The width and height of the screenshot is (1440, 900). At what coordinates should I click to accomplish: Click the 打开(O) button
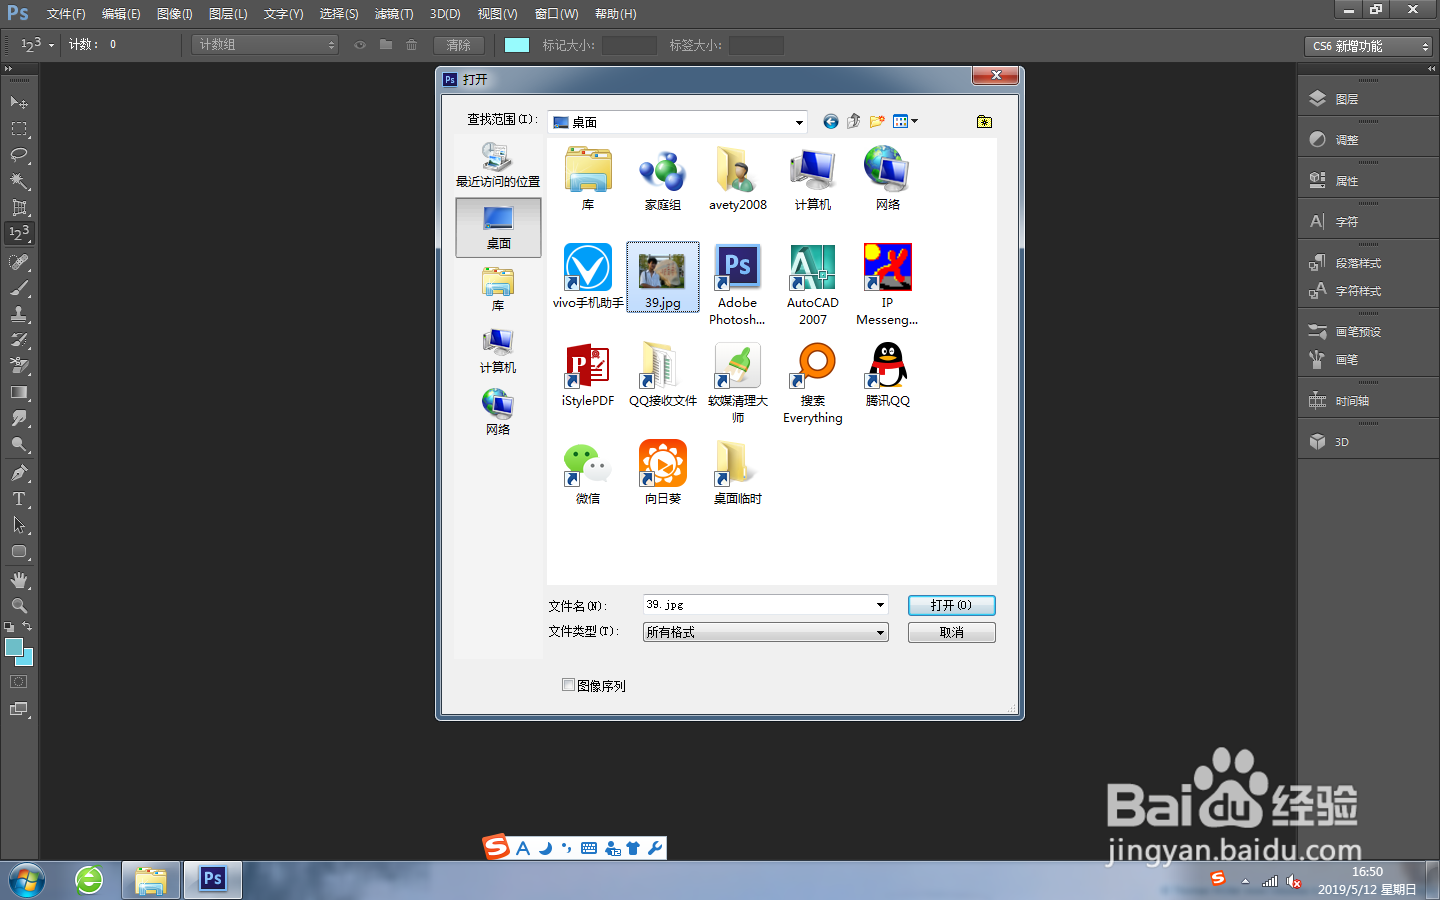951,605
